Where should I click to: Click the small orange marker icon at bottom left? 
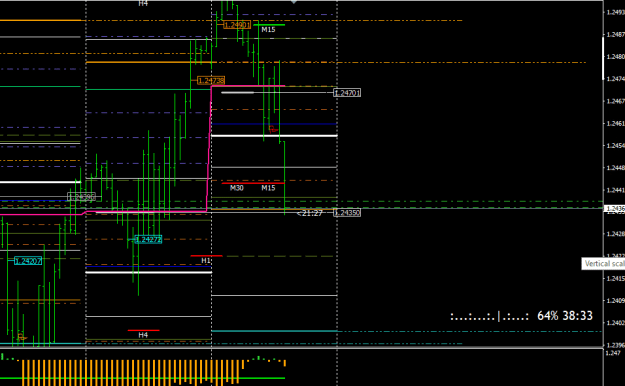pyautogui.click(x=22, y=337)
